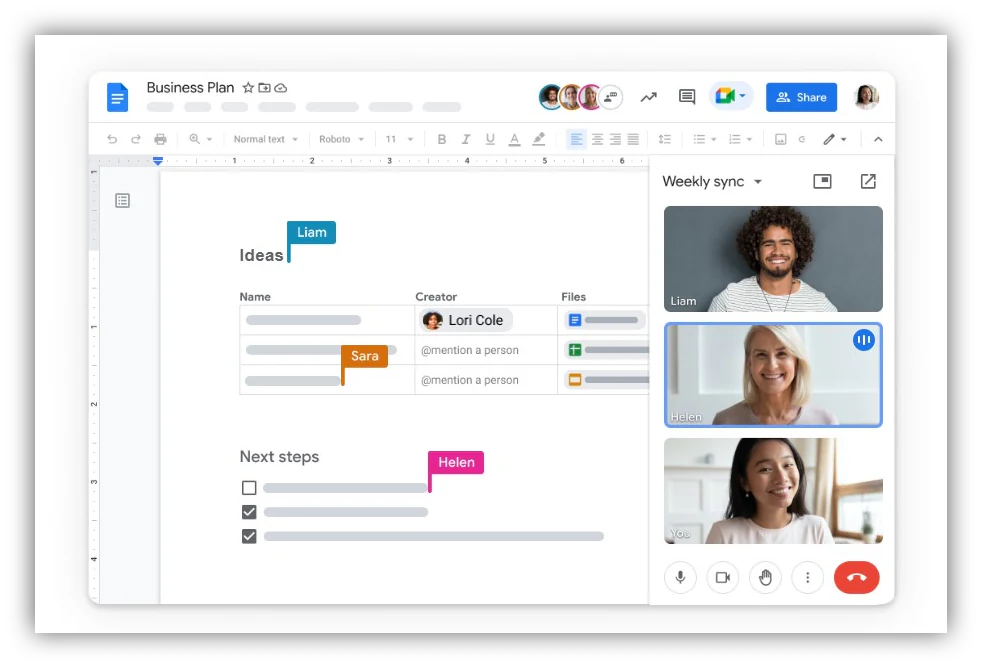Mute the microphone
982x668 pixels.
tap(680, 577)
